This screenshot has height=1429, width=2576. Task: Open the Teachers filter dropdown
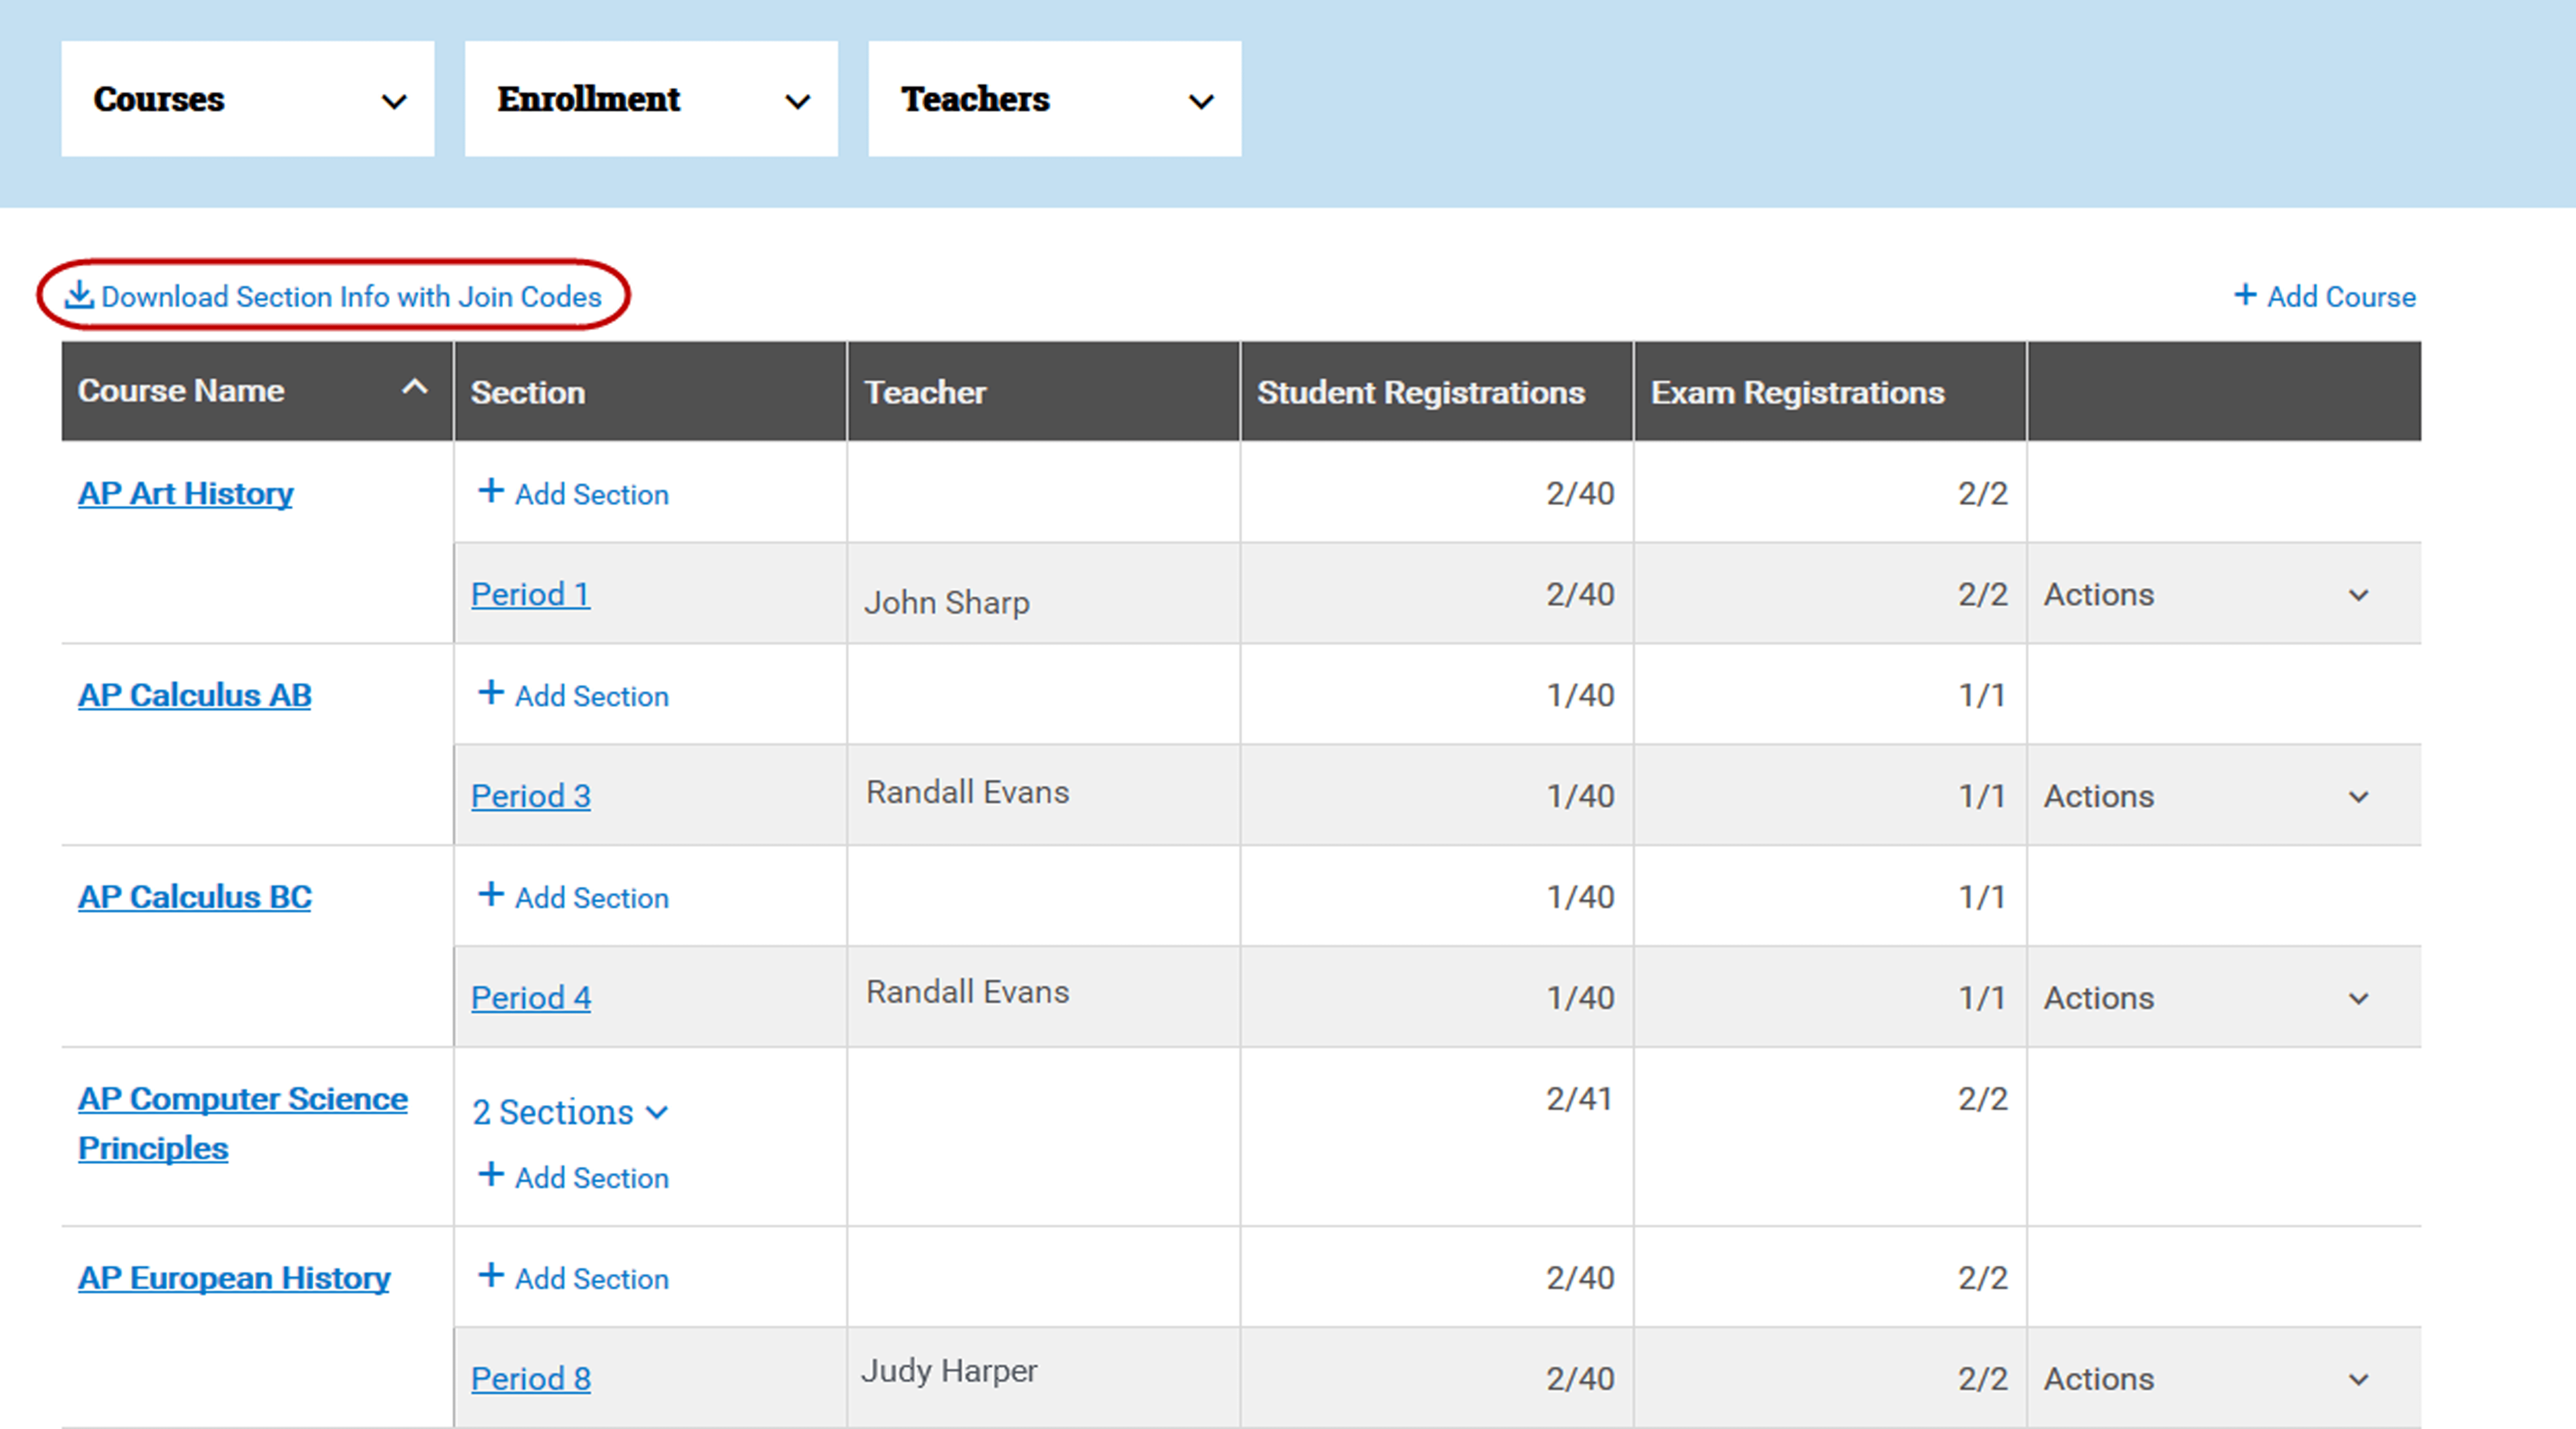pyautogui.click(x=1054, y=99)
